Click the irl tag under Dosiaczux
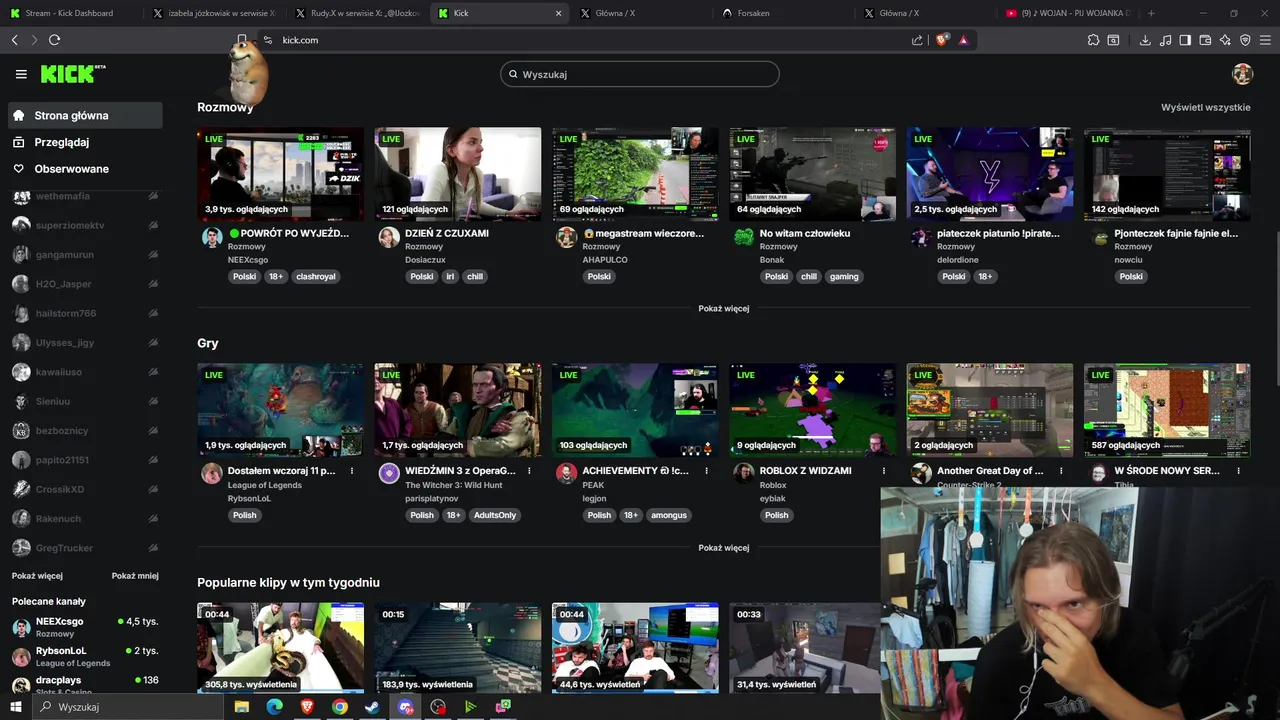Image resolution: width=1280 pixels, height=720 pixels. (x=451, y=276)
